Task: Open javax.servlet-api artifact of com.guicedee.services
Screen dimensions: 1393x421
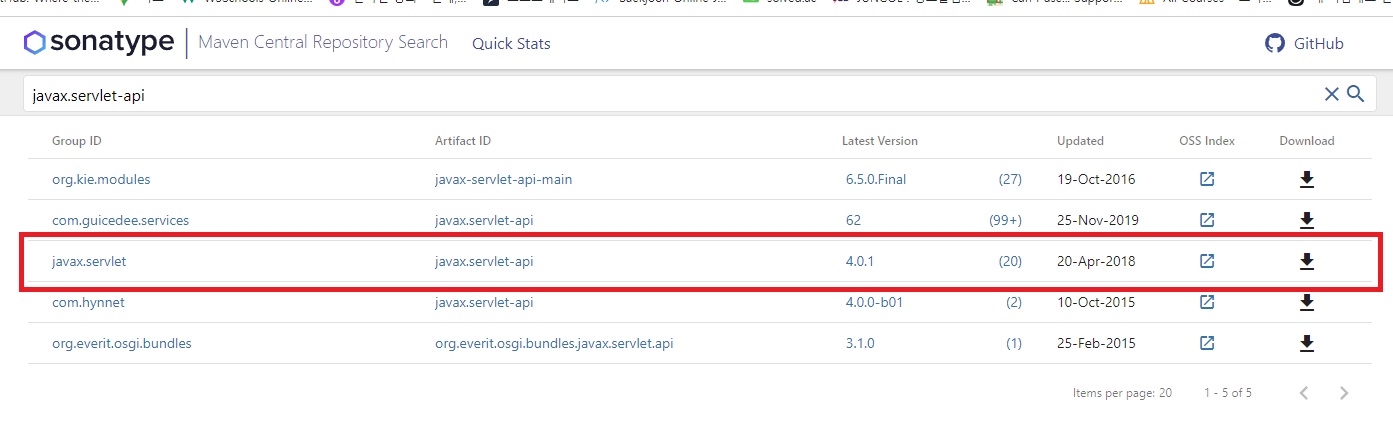Action: [x=484, y=220]
